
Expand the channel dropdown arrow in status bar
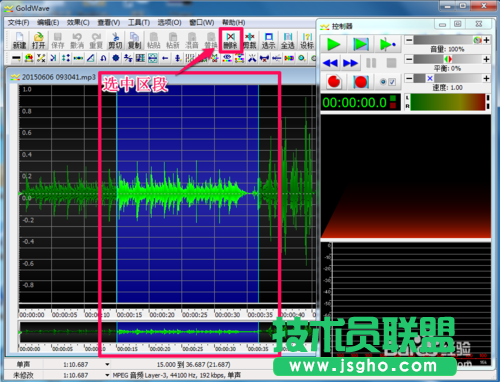tap(107, 364)
